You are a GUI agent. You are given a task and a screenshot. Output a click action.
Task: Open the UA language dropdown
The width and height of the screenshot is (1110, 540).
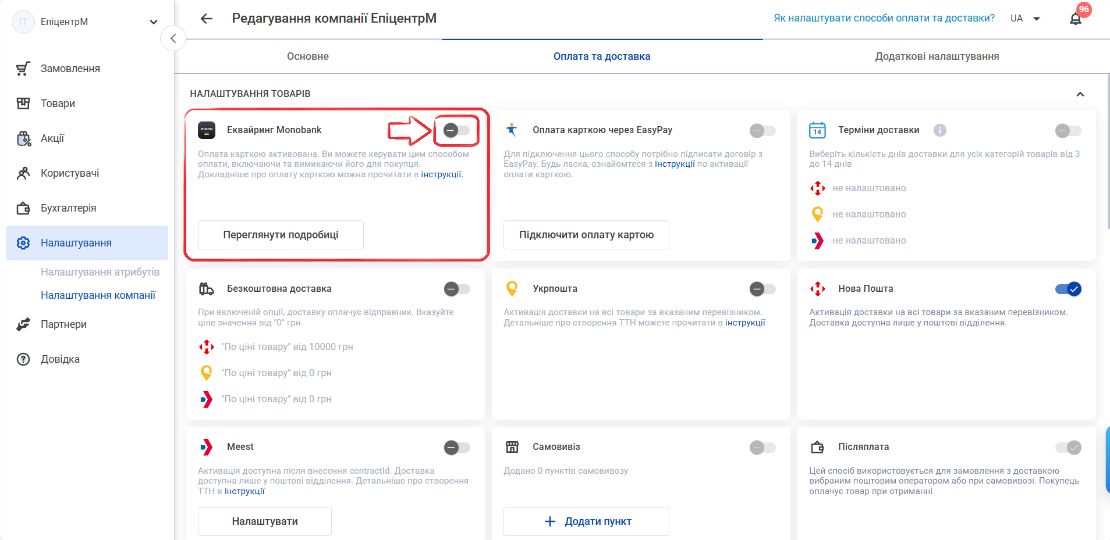coord(1025,19)
